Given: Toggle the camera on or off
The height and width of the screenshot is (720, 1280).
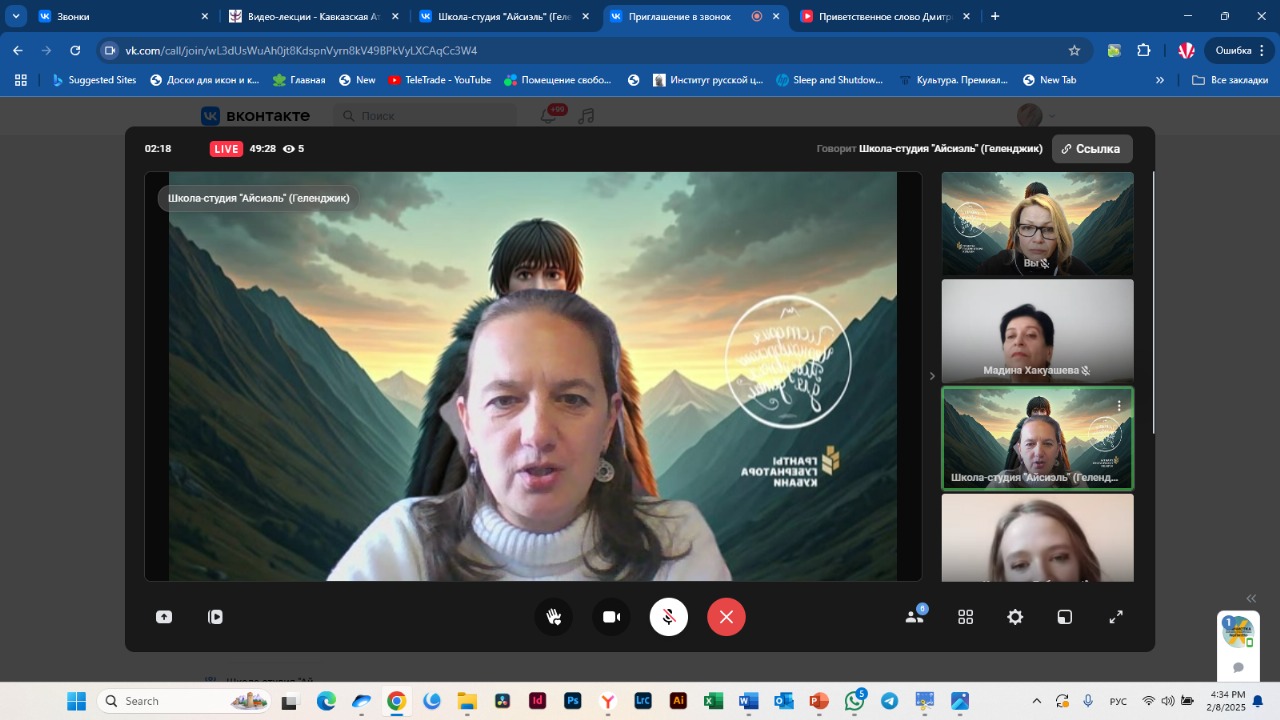Looking at the screenshot, I should tap(611, 617).
